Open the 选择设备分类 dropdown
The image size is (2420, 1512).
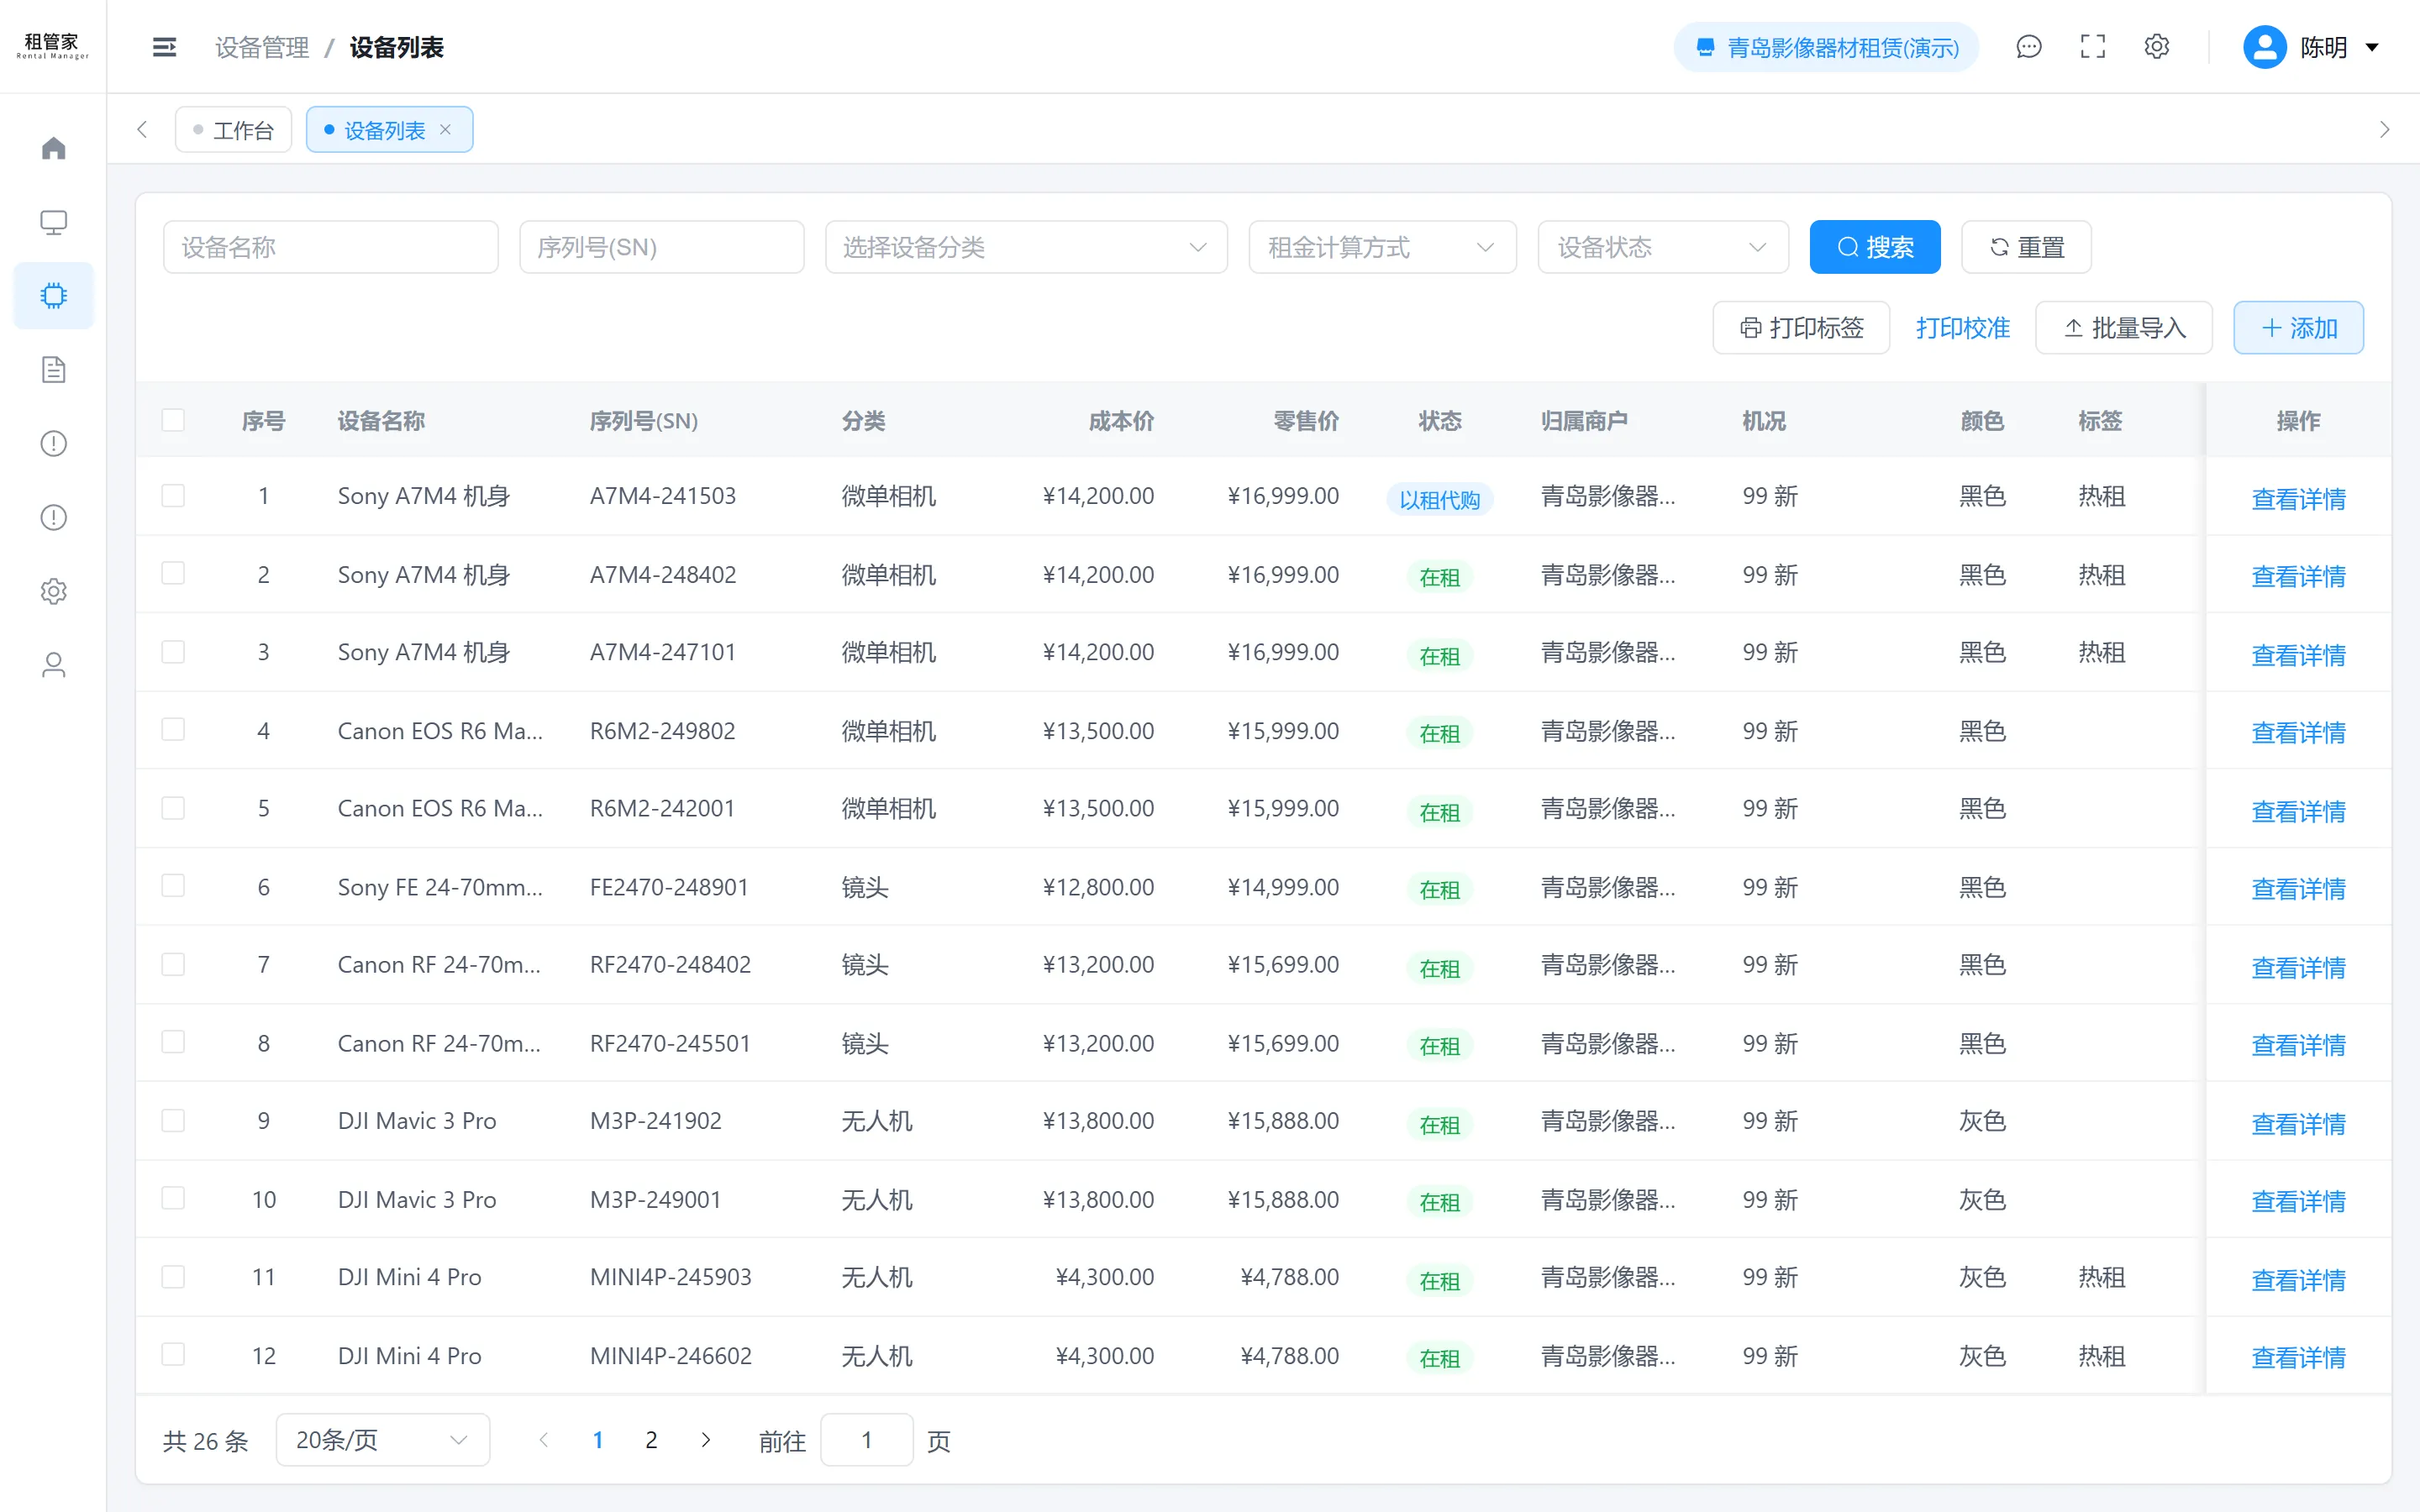1026,247
